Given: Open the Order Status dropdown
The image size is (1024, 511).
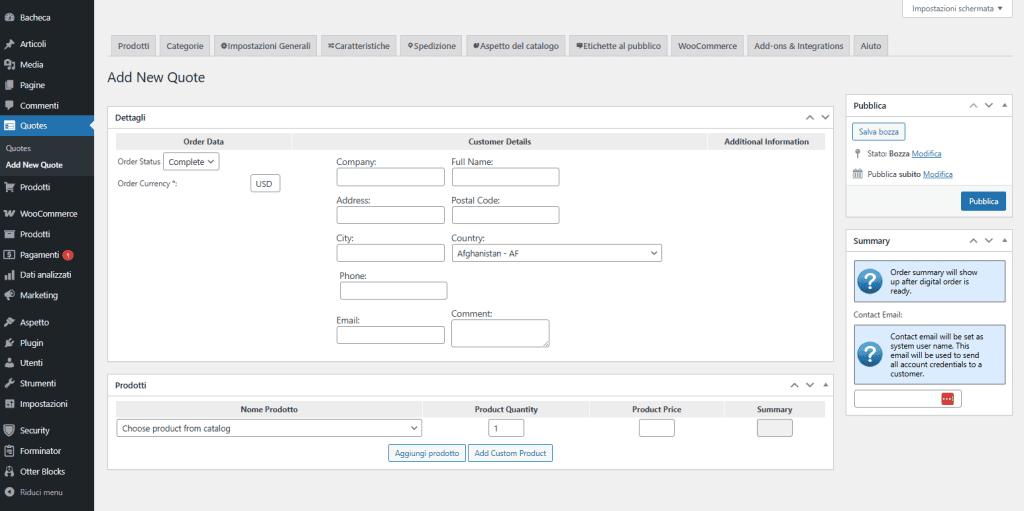Looking at the screenshot, I should (192, 161).
